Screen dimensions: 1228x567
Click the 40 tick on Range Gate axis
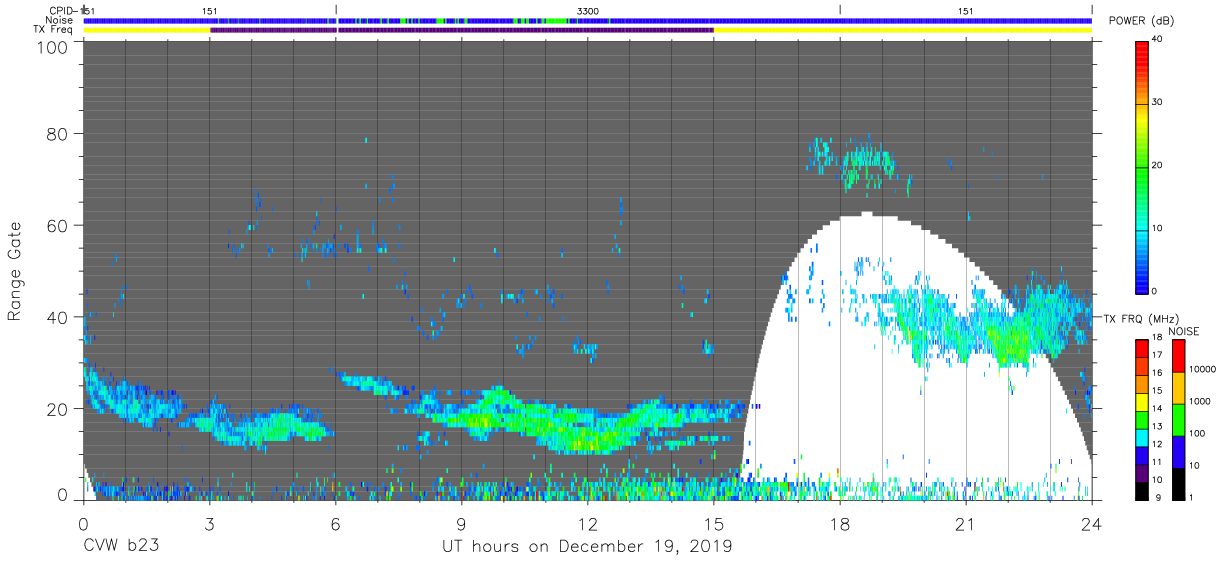point(58,318)
